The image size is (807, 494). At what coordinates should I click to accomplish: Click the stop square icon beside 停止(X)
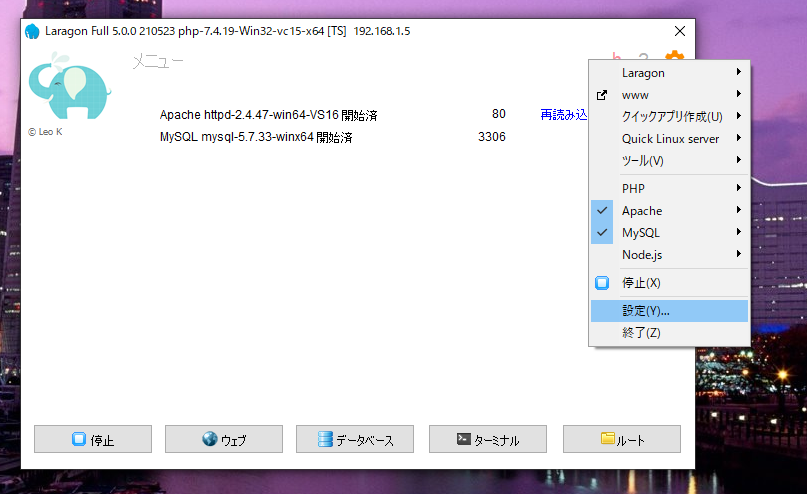point(602,283)
